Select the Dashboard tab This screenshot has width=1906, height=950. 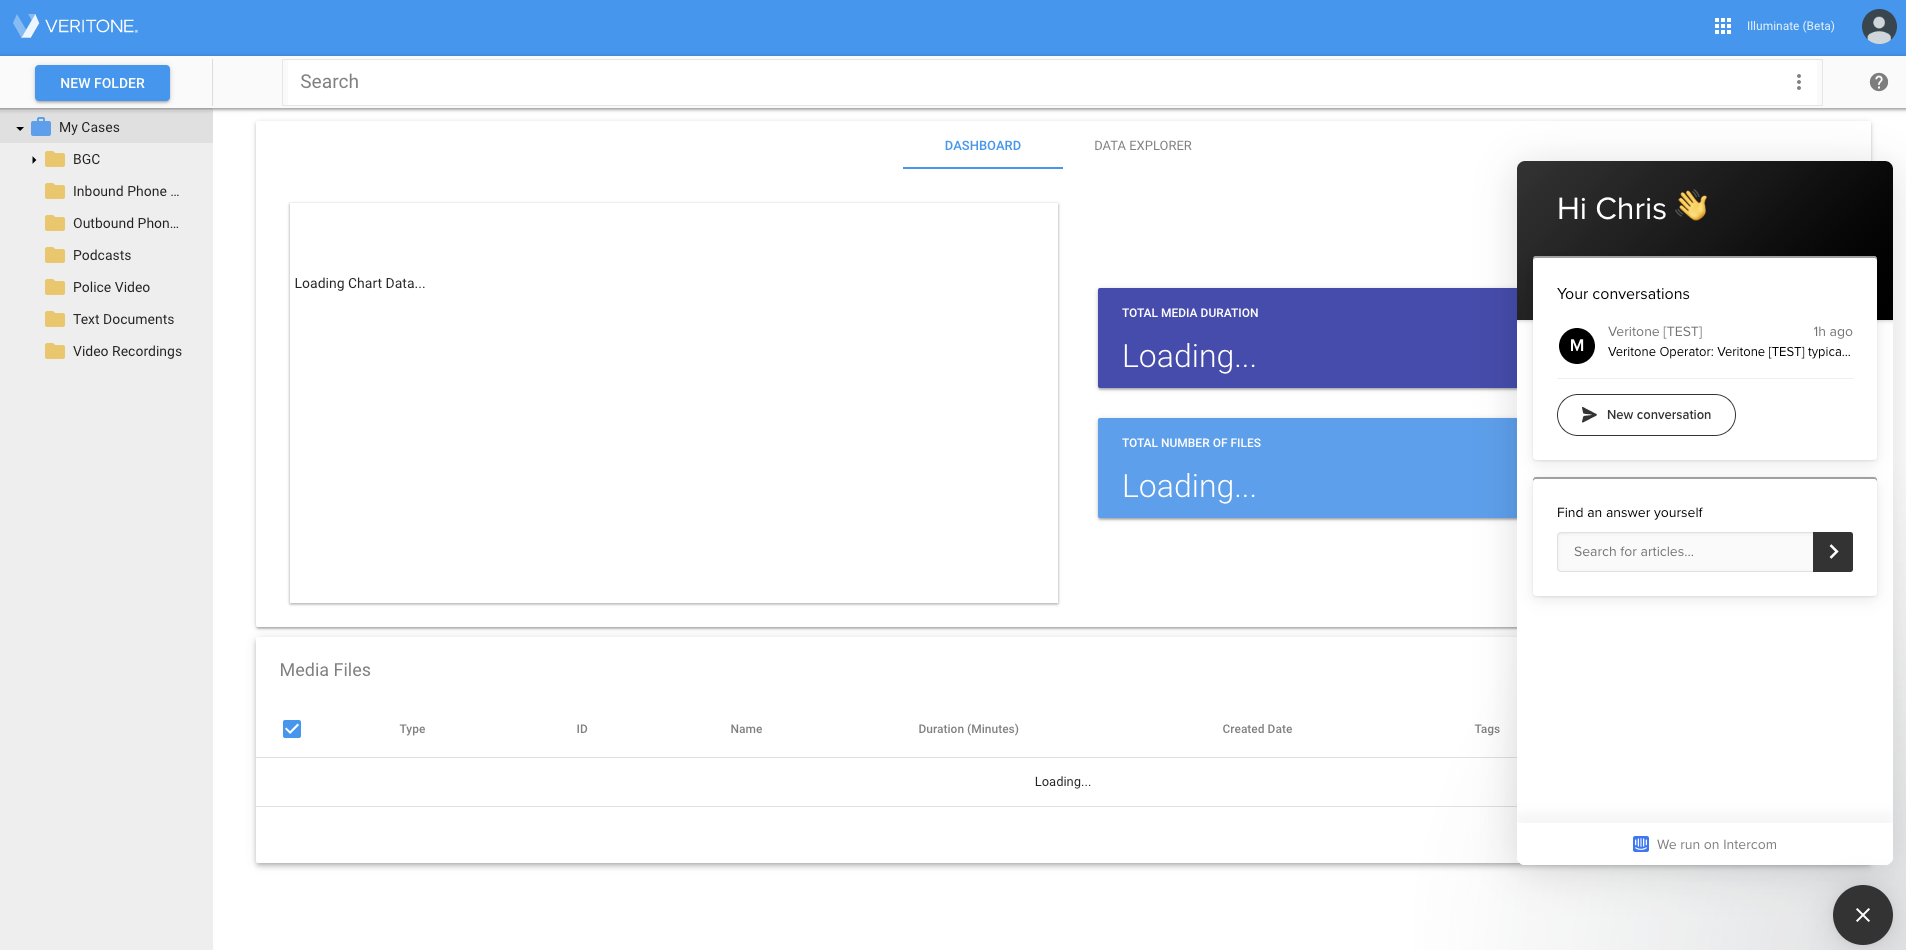pyautogui.click(x=982, y=145)
